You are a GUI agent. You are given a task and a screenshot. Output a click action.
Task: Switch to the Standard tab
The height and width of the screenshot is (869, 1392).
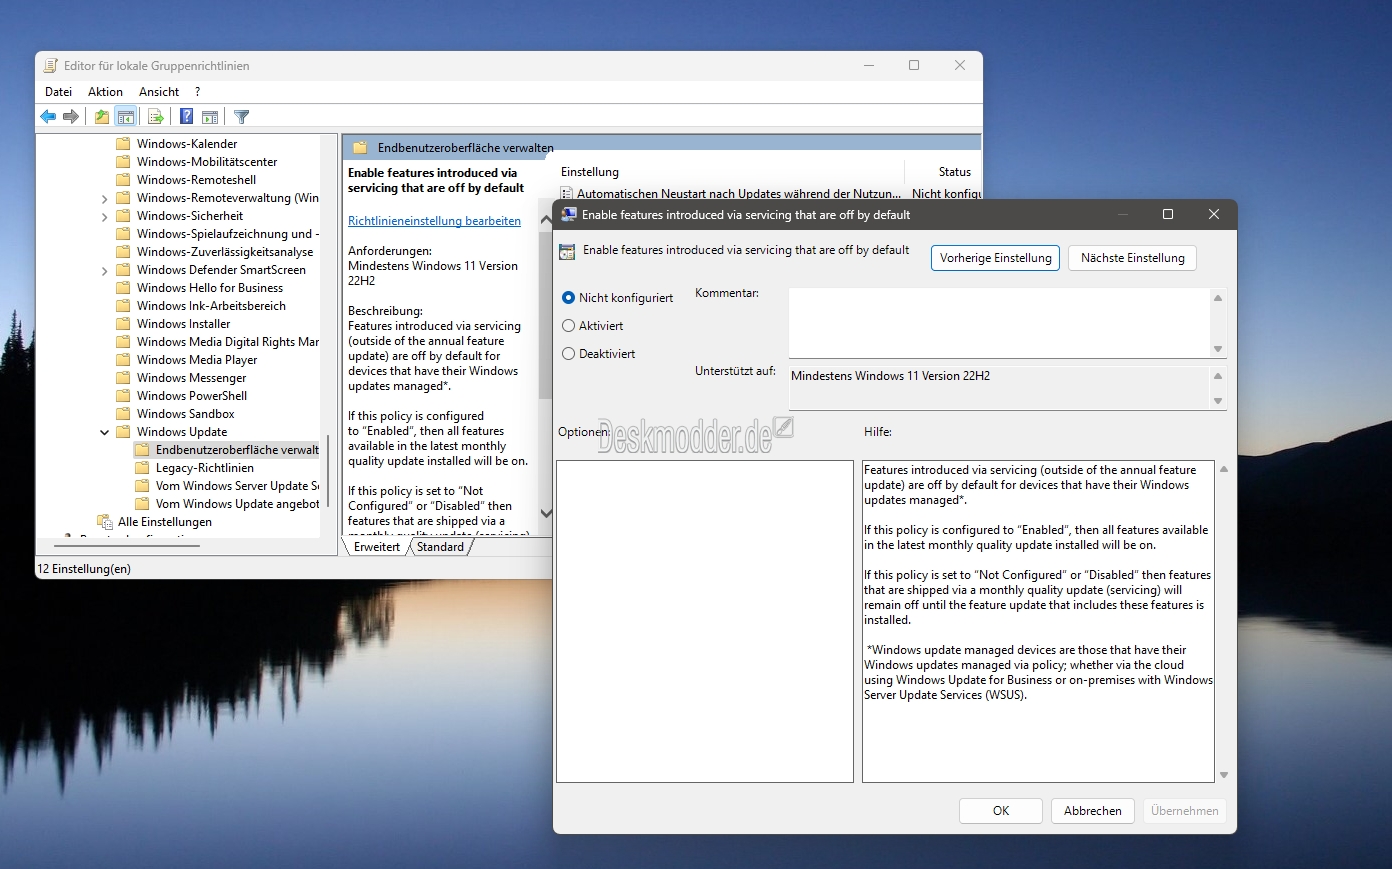440,547
